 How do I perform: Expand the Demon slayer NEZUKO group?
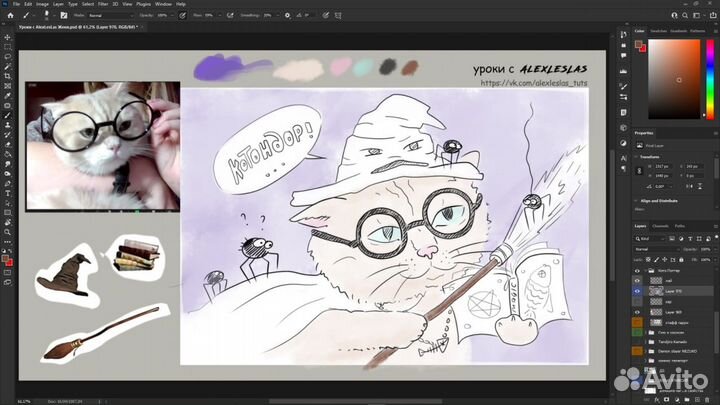646,351
